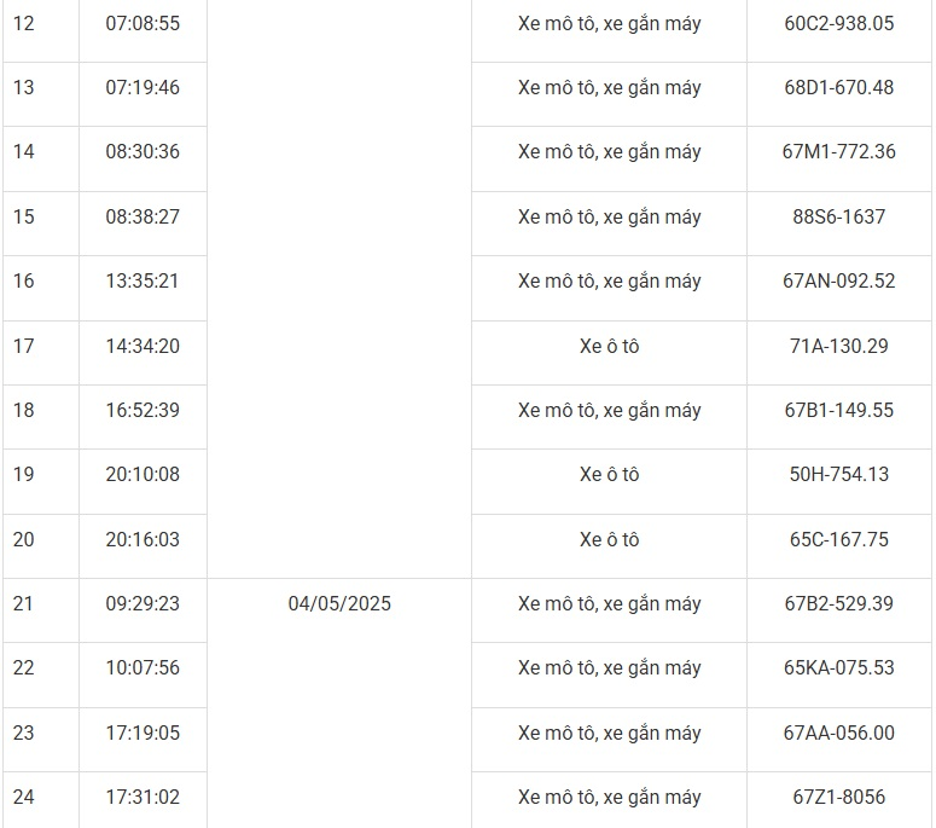
Task: Select plate number 67AA-056.00
Action: 839,733
